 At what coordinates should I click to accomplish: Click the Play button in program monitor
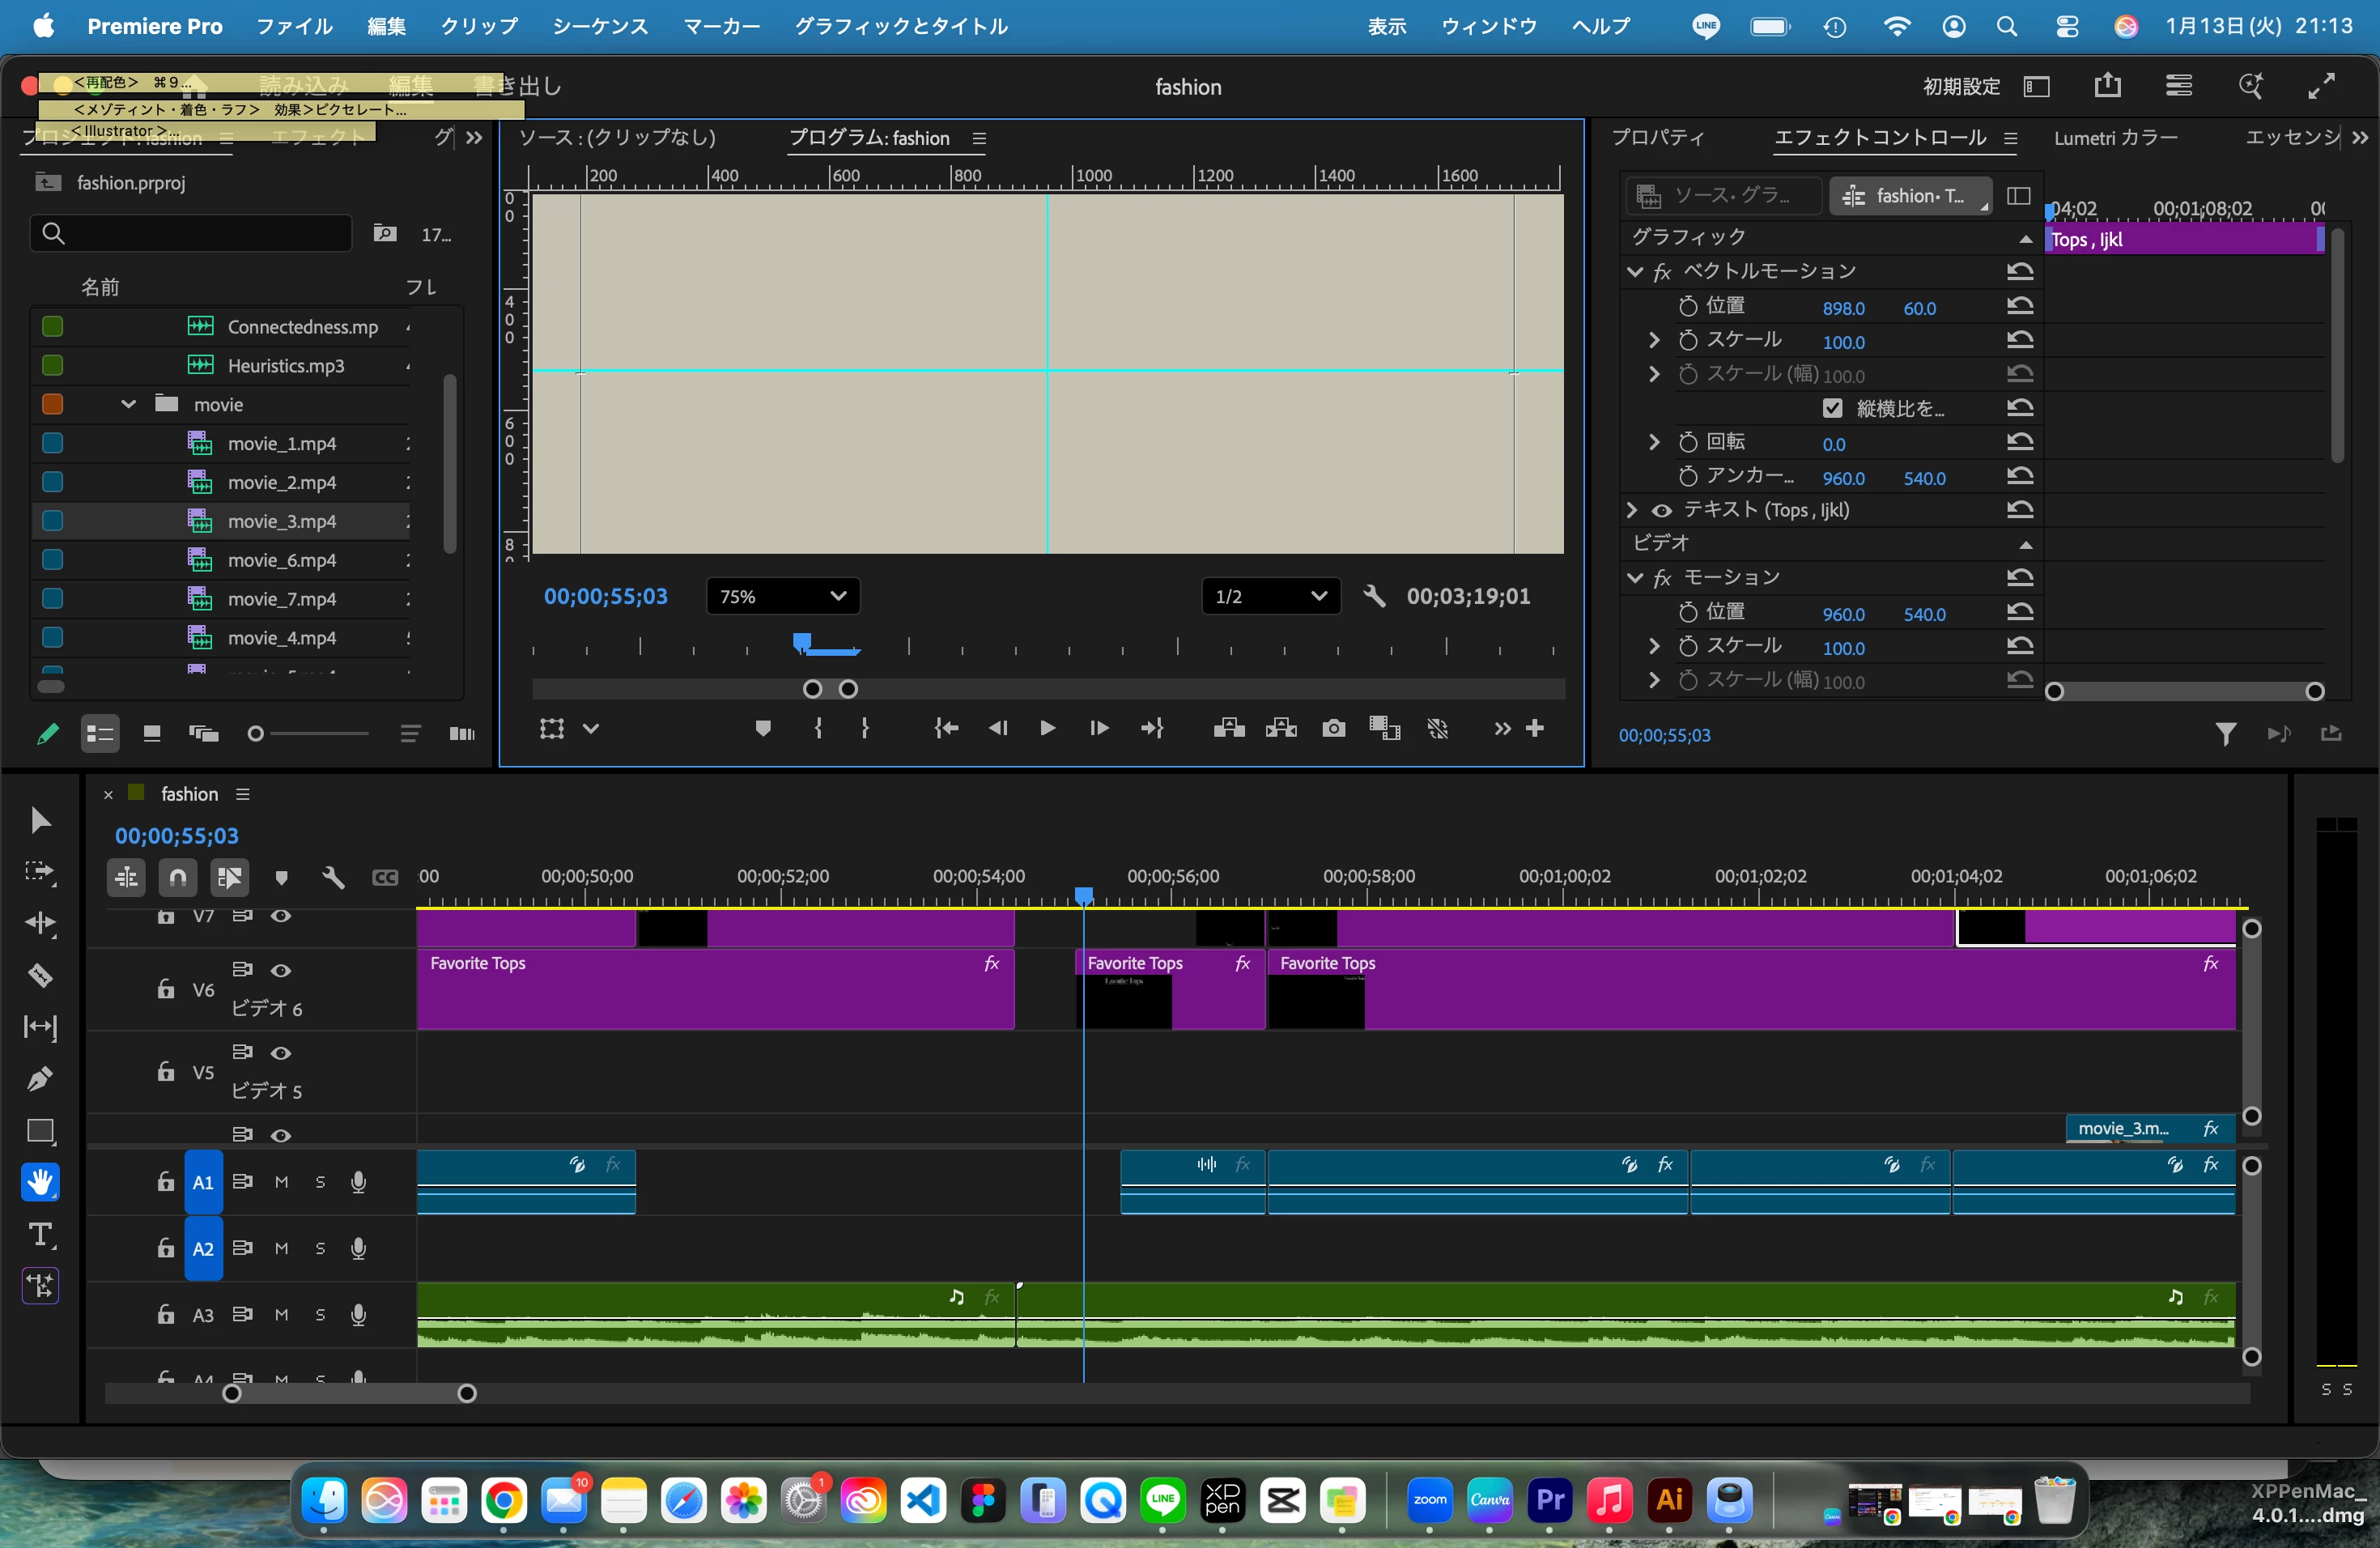1047,728
